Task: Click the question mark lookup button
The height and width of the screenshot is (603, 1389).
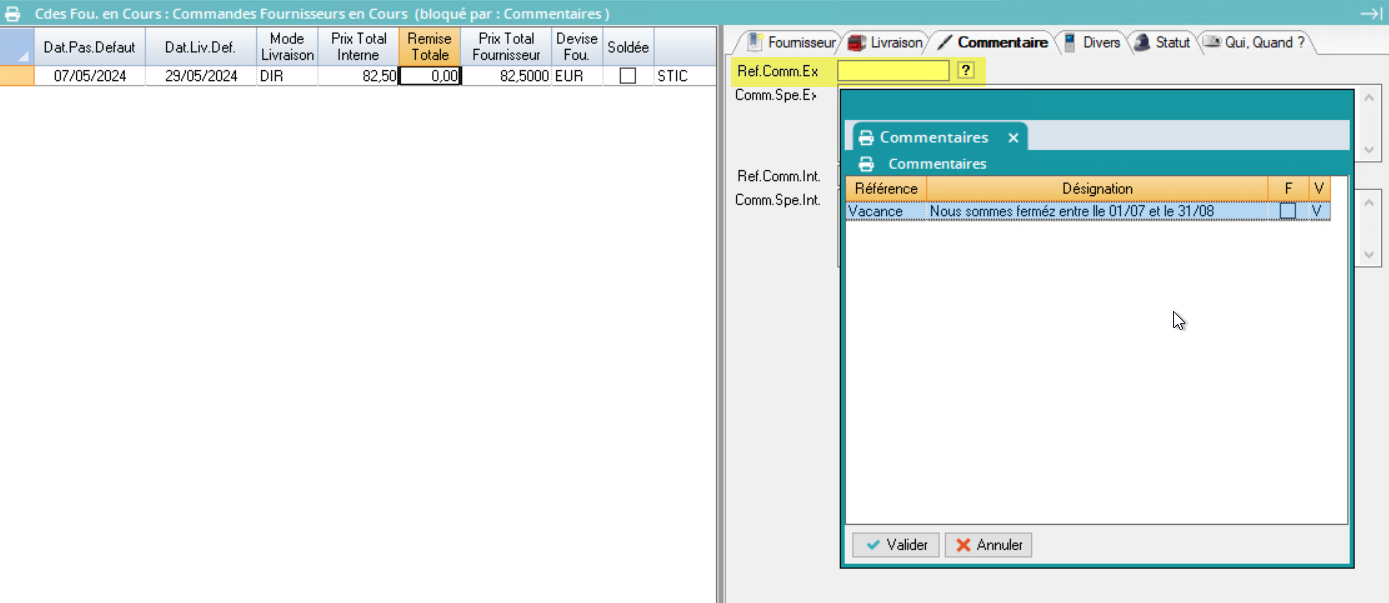Action: pyautogui.click(x=965, y=71)
